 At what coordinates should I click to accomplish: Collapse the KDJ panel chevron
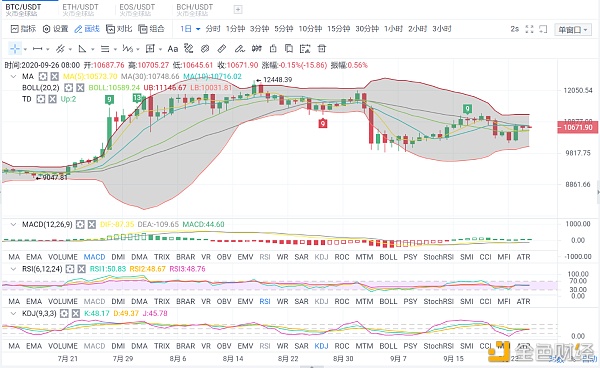coord(13,314)
